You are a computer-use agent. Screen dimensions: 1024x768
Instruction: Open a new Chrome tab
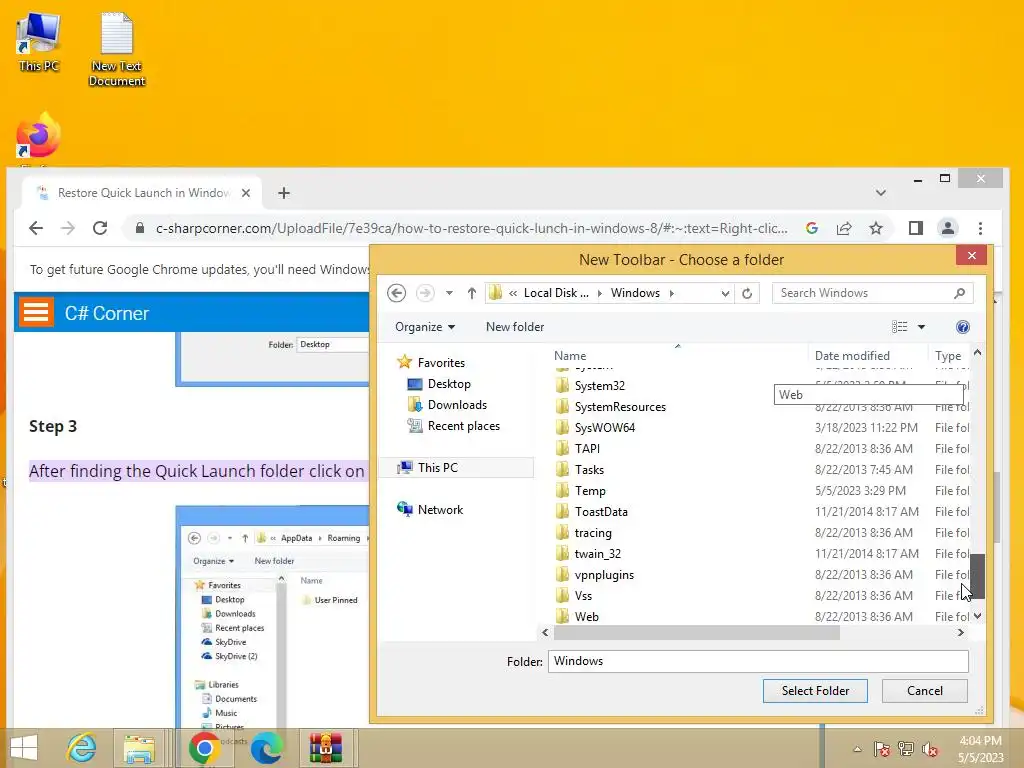point(283,193)
